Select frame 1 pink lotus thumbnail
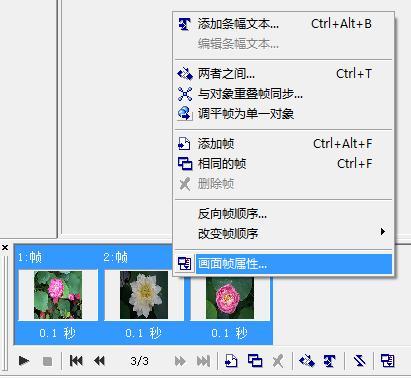The image size is (411, 378). 58,295
